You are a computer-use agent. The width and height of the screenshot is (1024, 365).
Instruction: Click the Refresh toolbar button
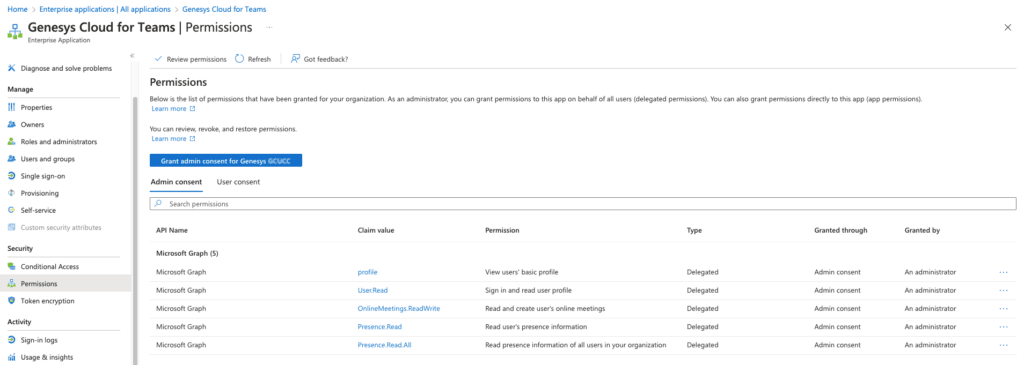(253, 59)
